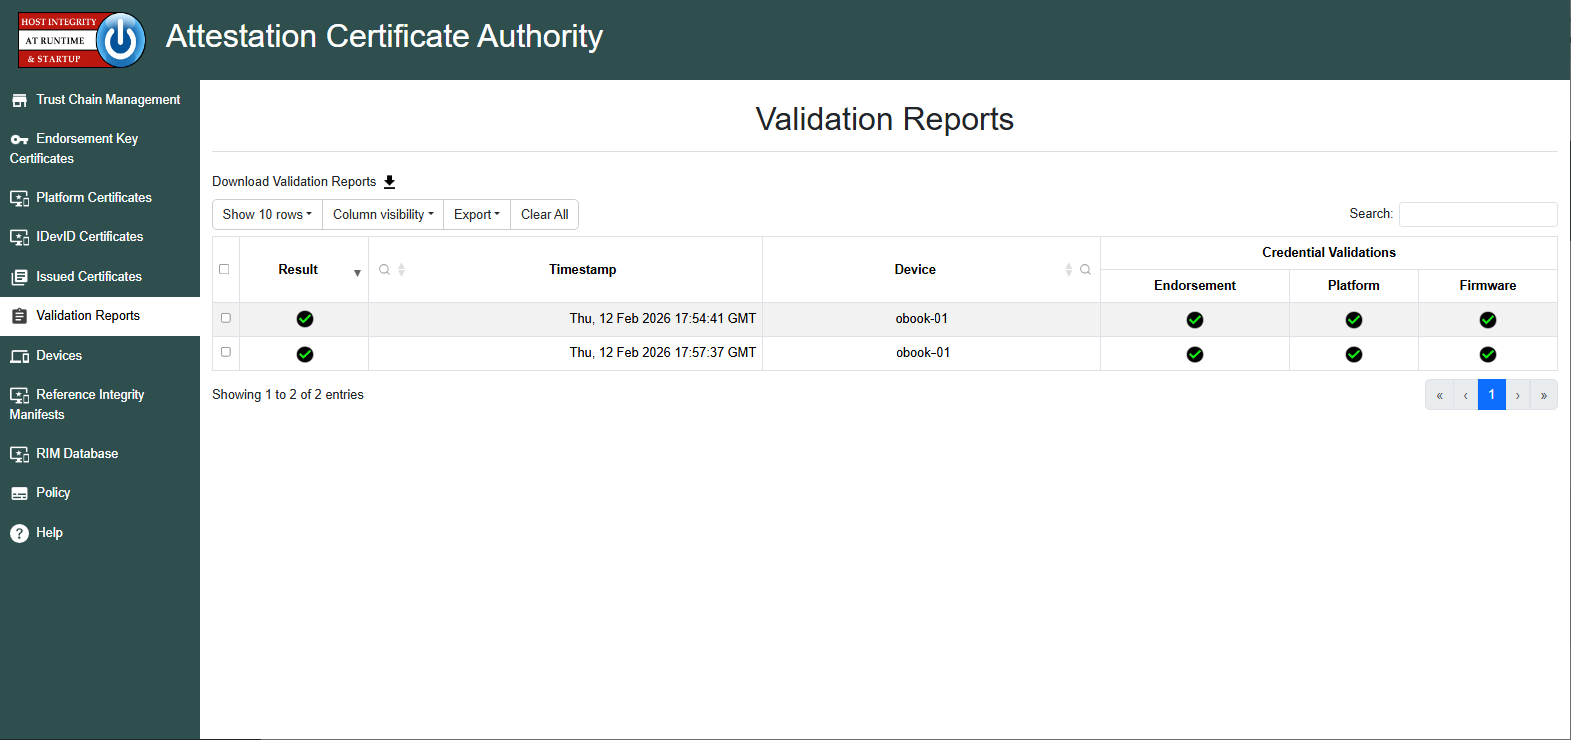This screenshot has height=740, width=1571.
Task: Click Firmware checkmark in 17:54:41 row
Action: pos(1488,320)
